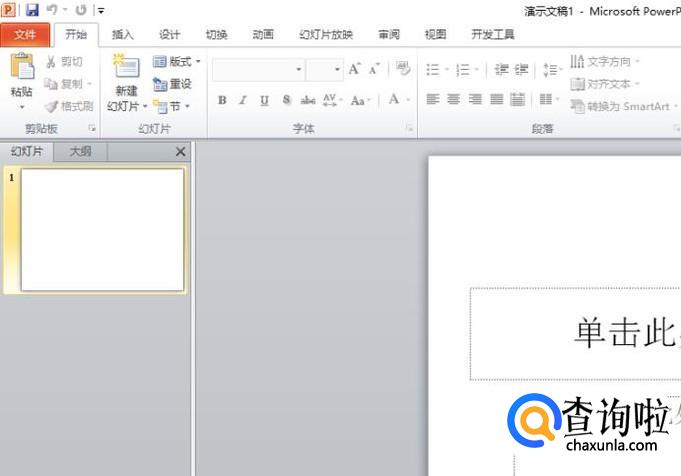
Task: Toggle italic formatting
Action: tap(242, 100)
